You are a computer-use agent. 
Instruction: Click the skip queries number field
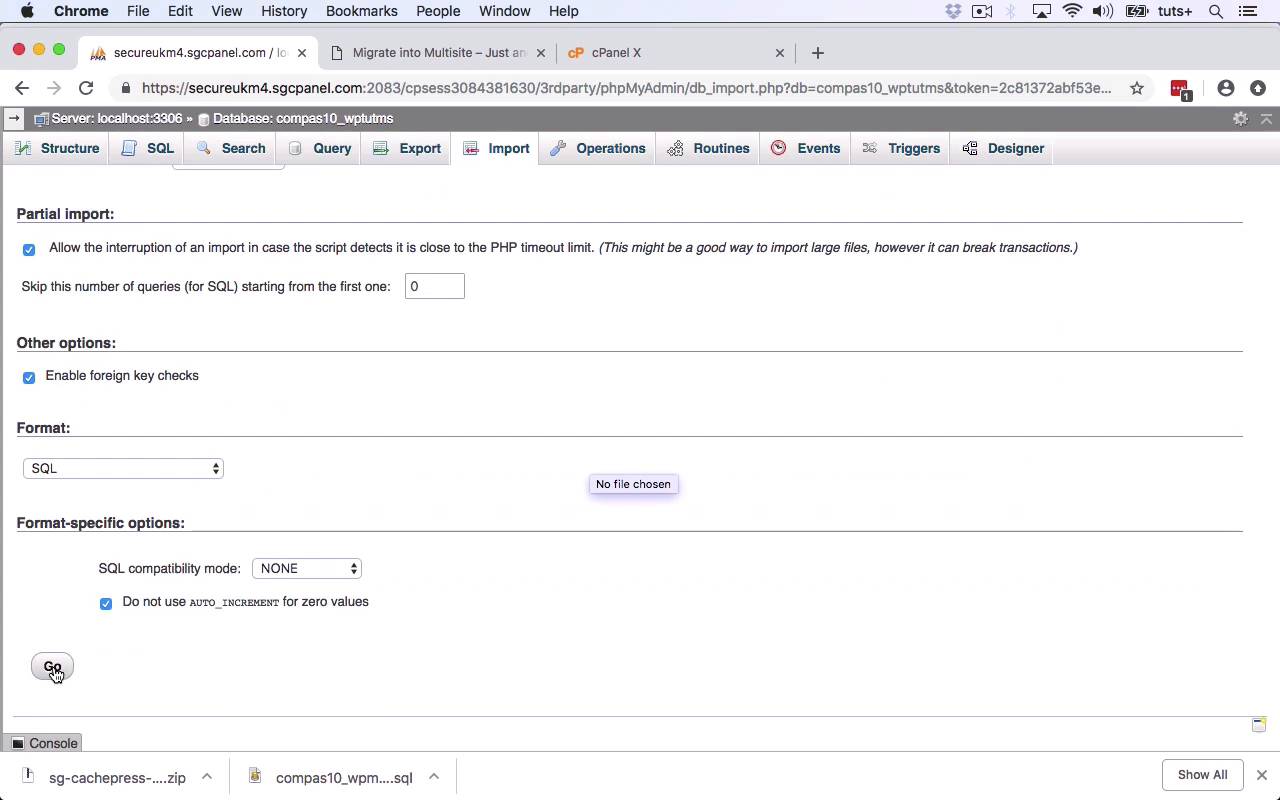tap(435, 286)
